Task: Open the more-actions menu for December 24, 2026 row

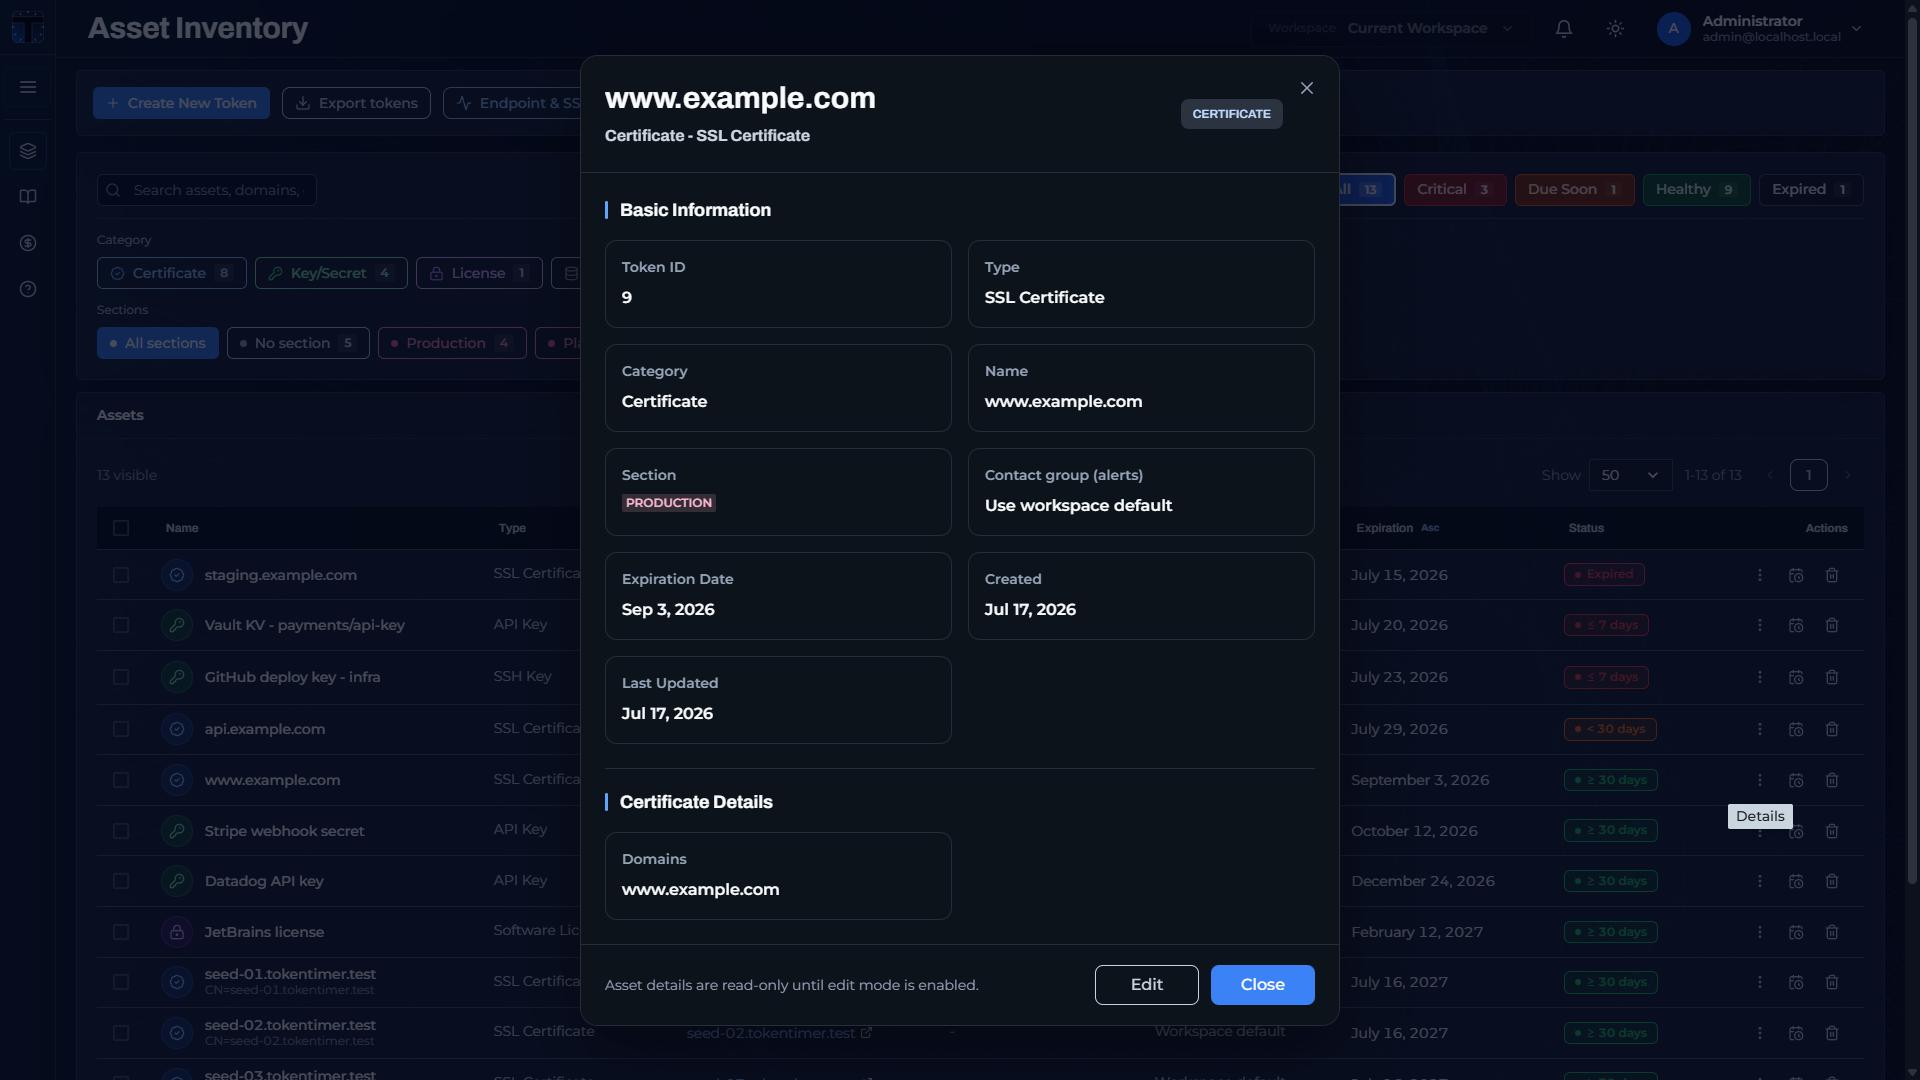Action: tap(1760, 881)
